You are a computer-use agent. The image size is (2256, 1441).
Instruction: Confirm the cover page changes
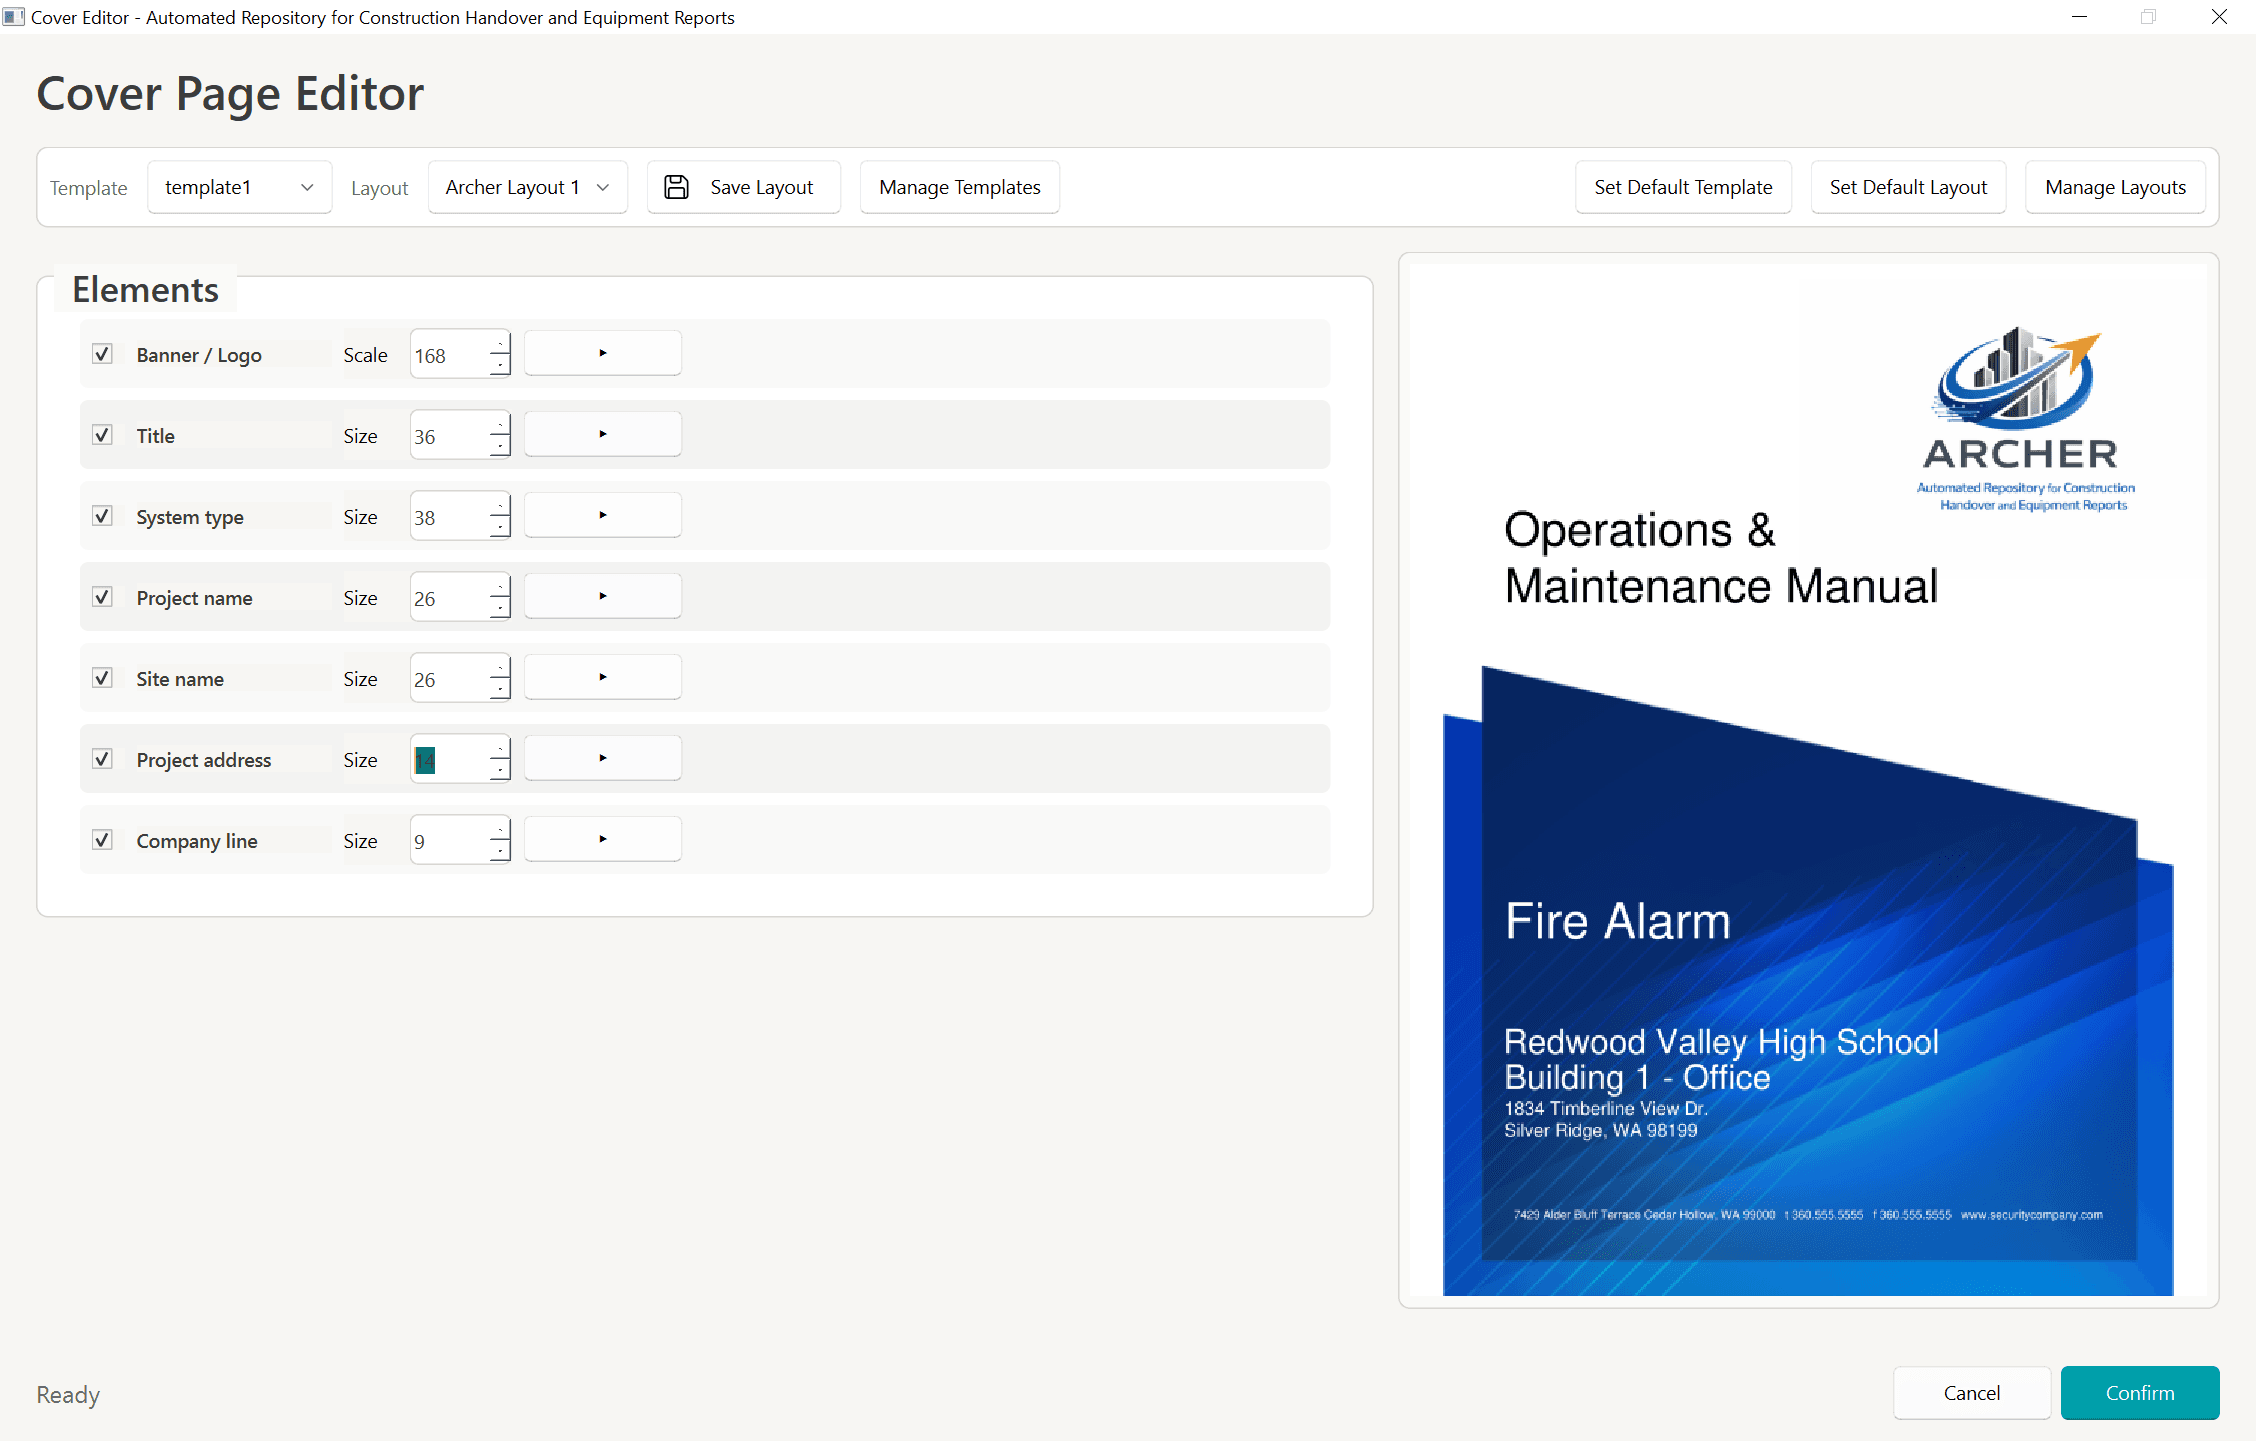(x=2140, y=1392)
